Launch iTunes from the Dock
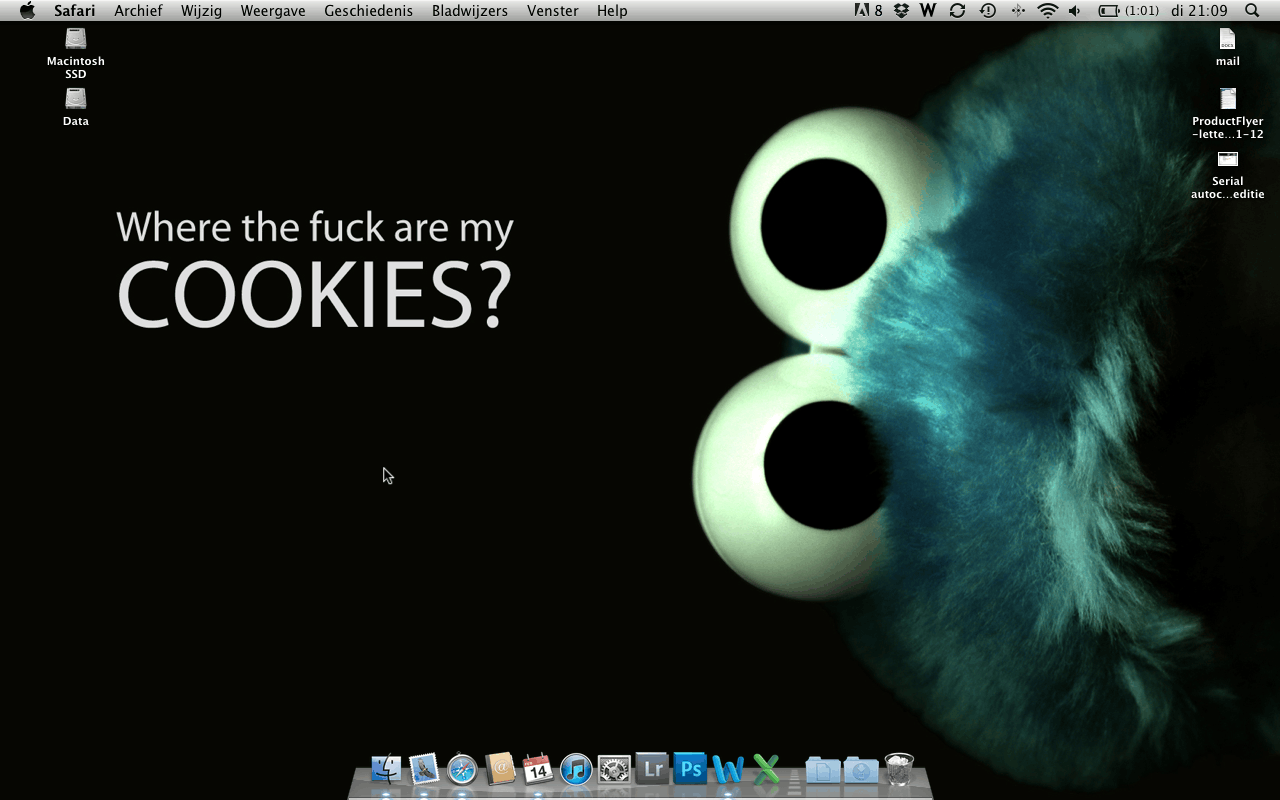 pos(576,768)
